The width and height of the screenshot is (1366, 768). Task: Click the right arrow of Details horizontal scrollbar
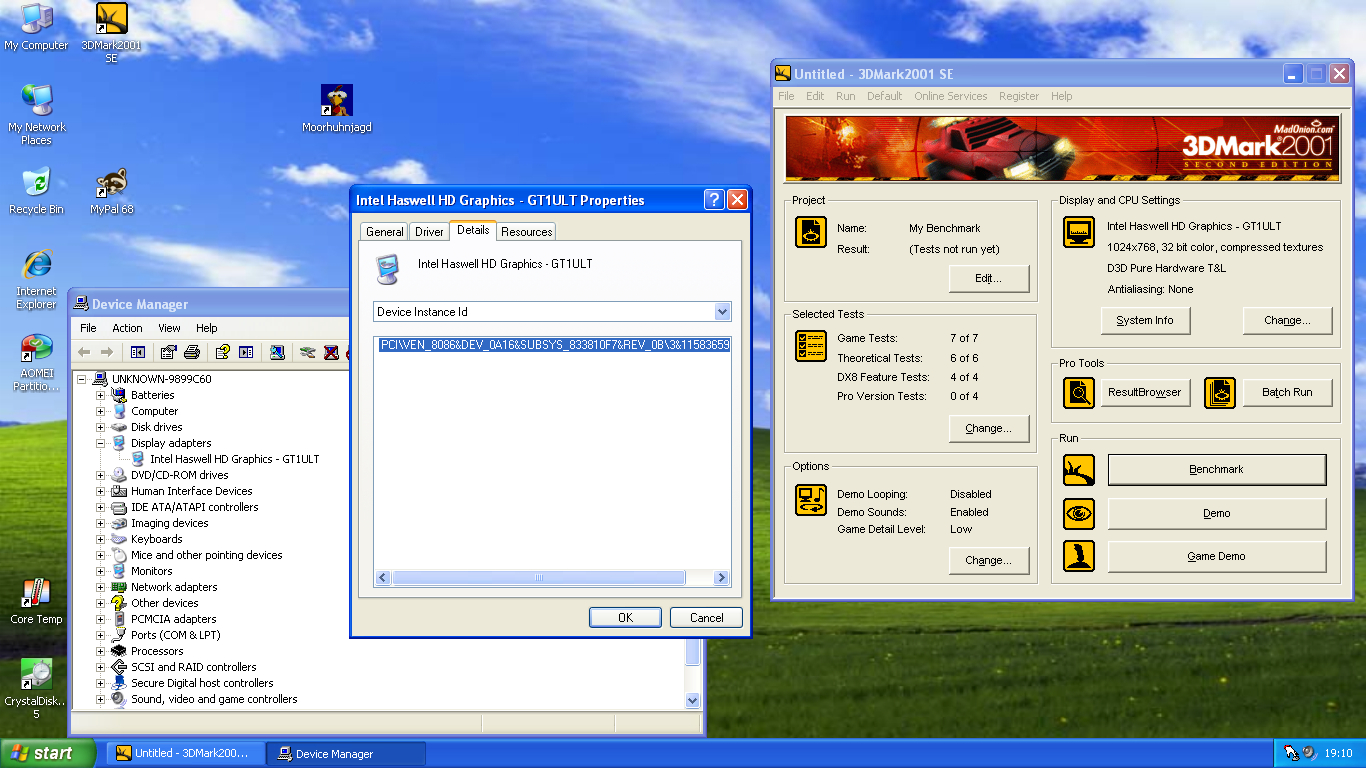point(721,578)
